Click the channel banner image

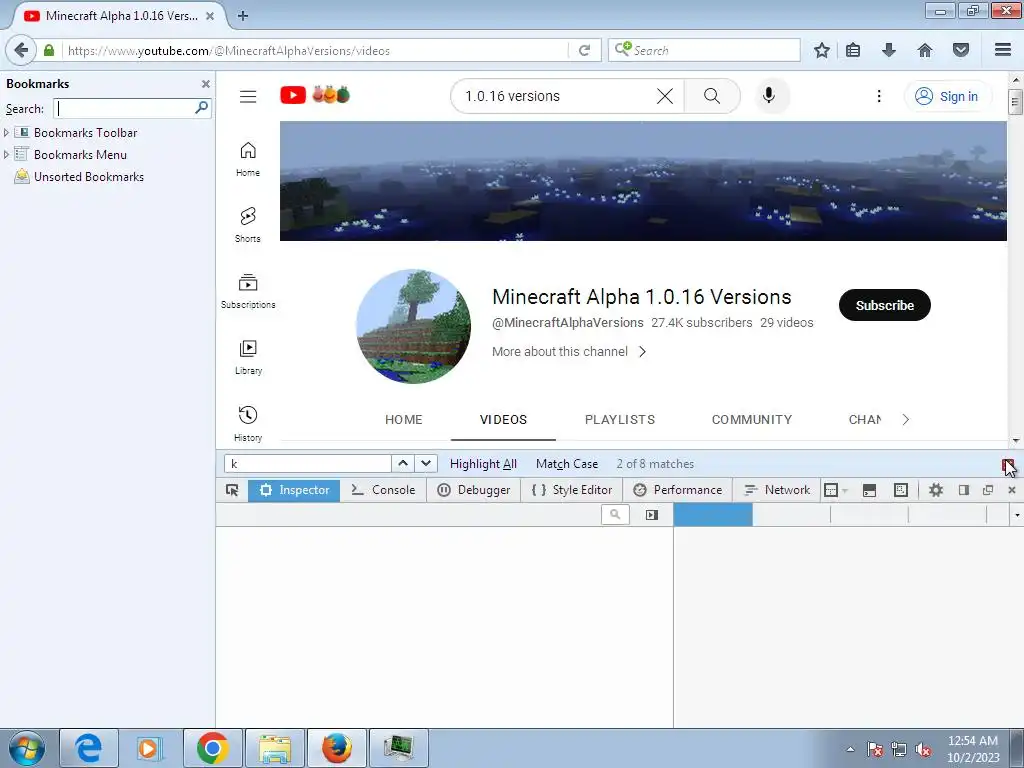[x=643, y=181]
